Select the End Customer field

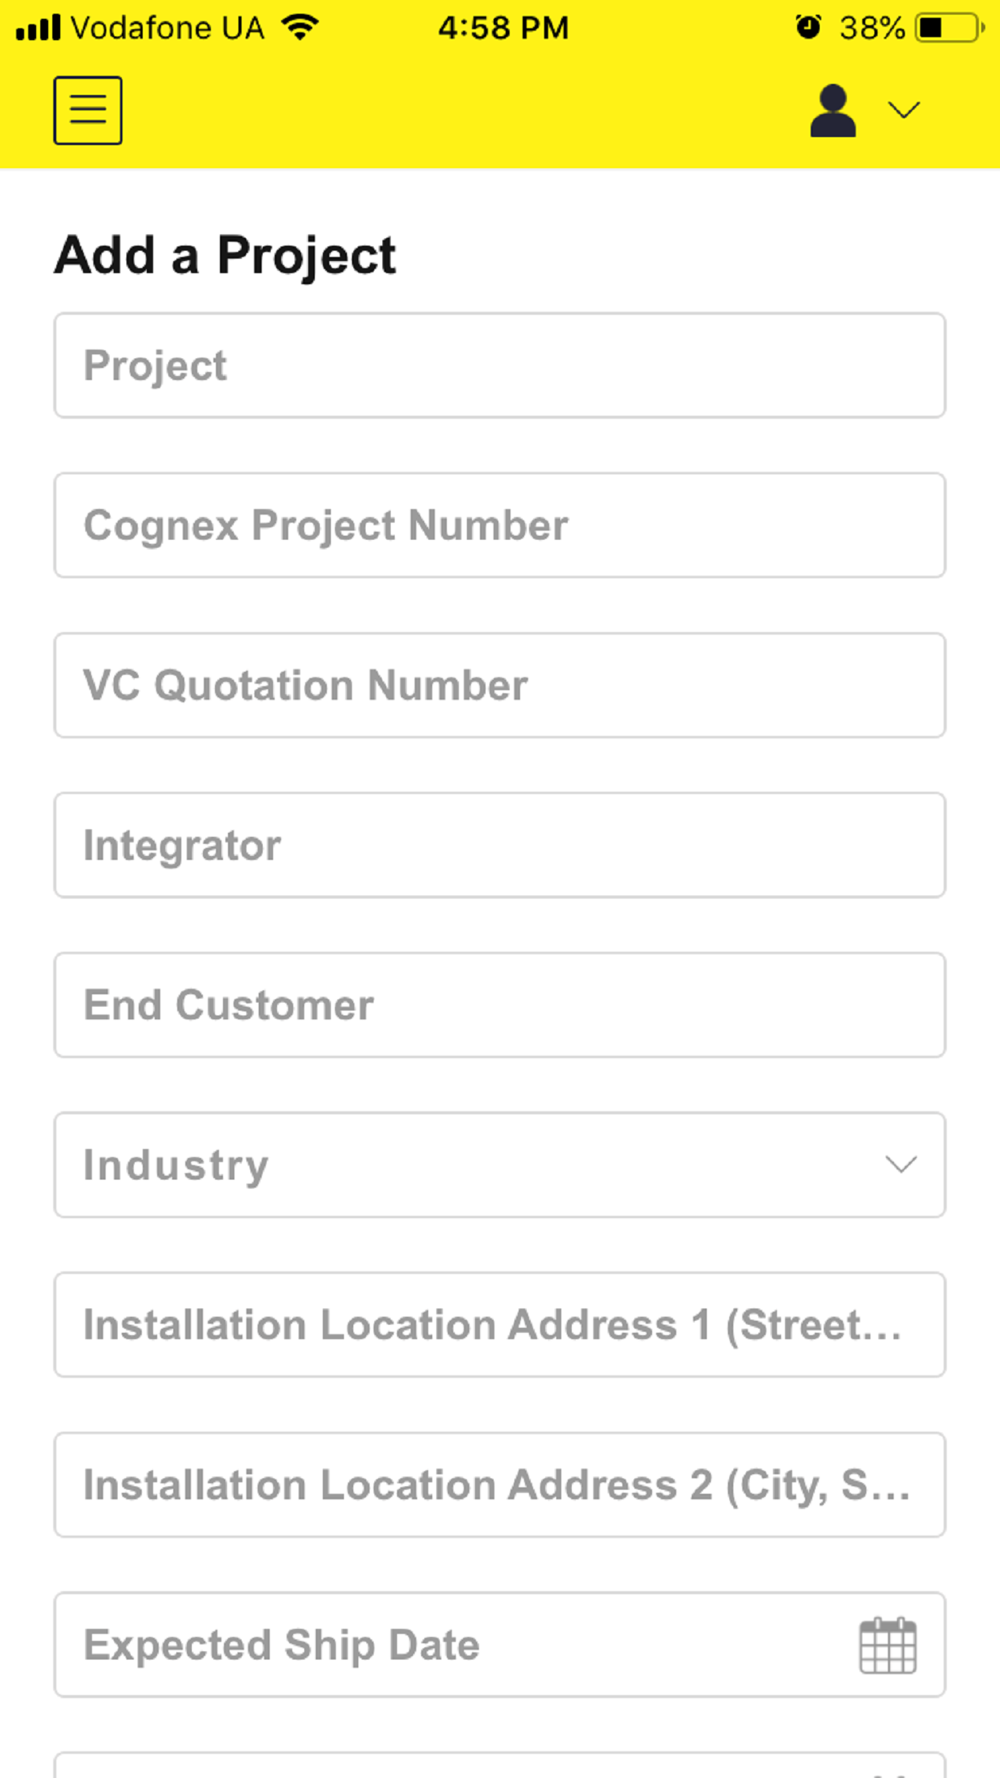point(500,1005)
